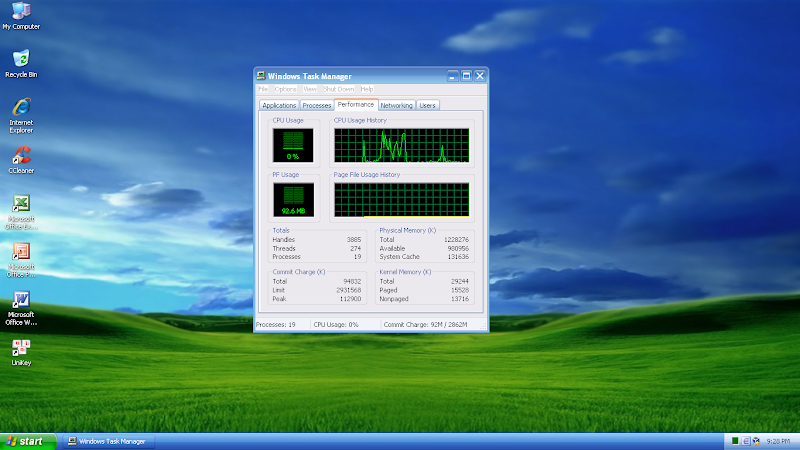Viewport: 800px width, 450px height.
Task: Open the Shut Down menu
Action: (339, 89)
